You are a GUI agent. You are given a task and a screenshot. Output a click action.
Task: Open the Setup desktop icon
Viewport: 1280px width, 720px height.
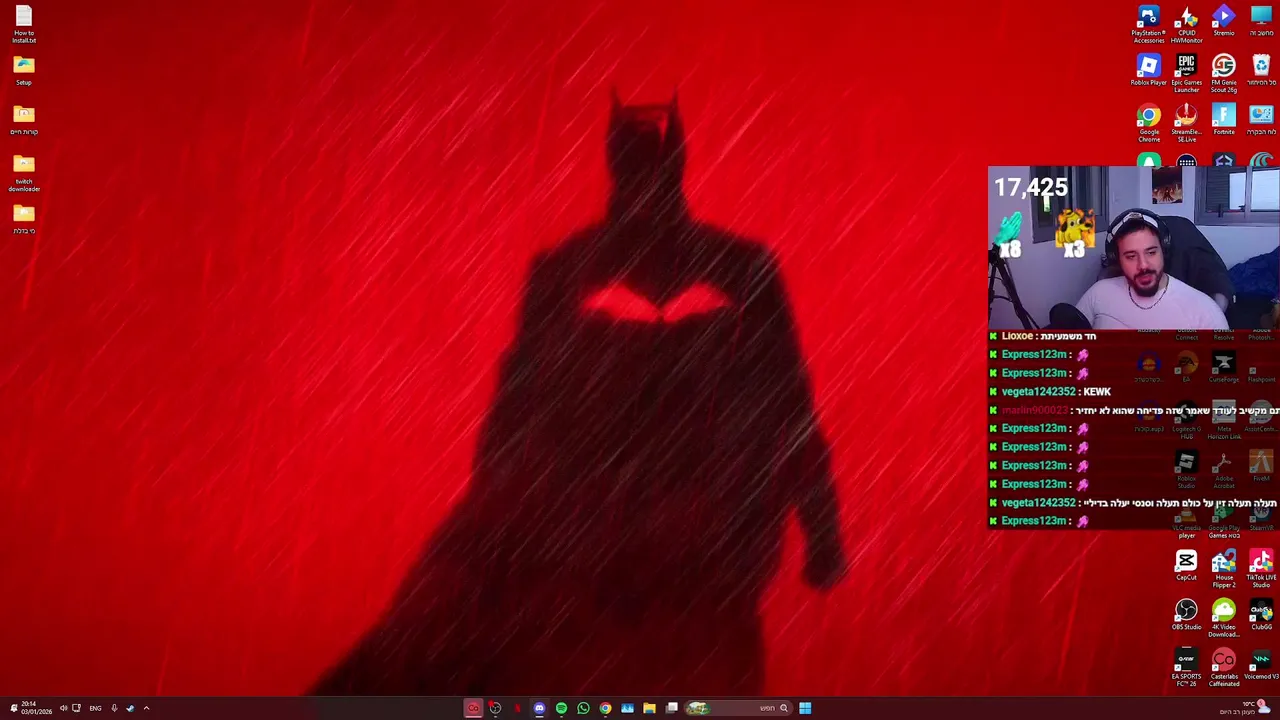pyautogui.click(x=24, y=71)
